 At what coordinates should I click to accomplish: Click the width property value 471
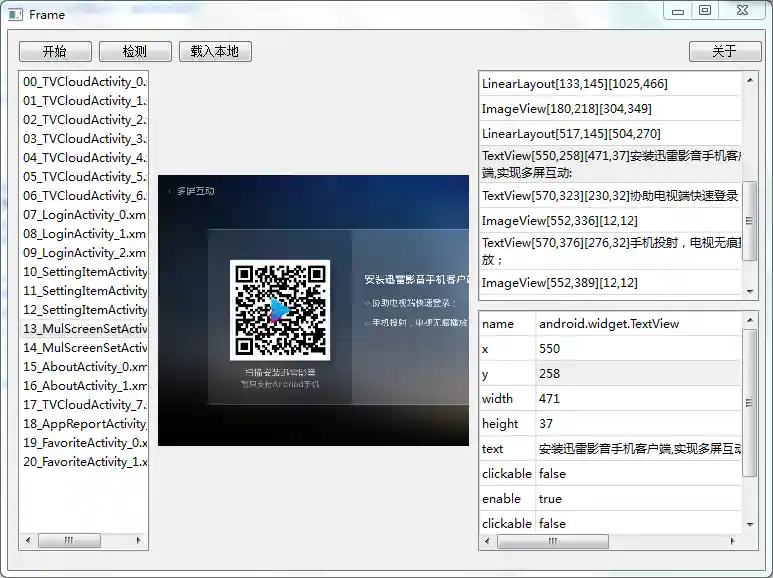(x=640, y=399)
